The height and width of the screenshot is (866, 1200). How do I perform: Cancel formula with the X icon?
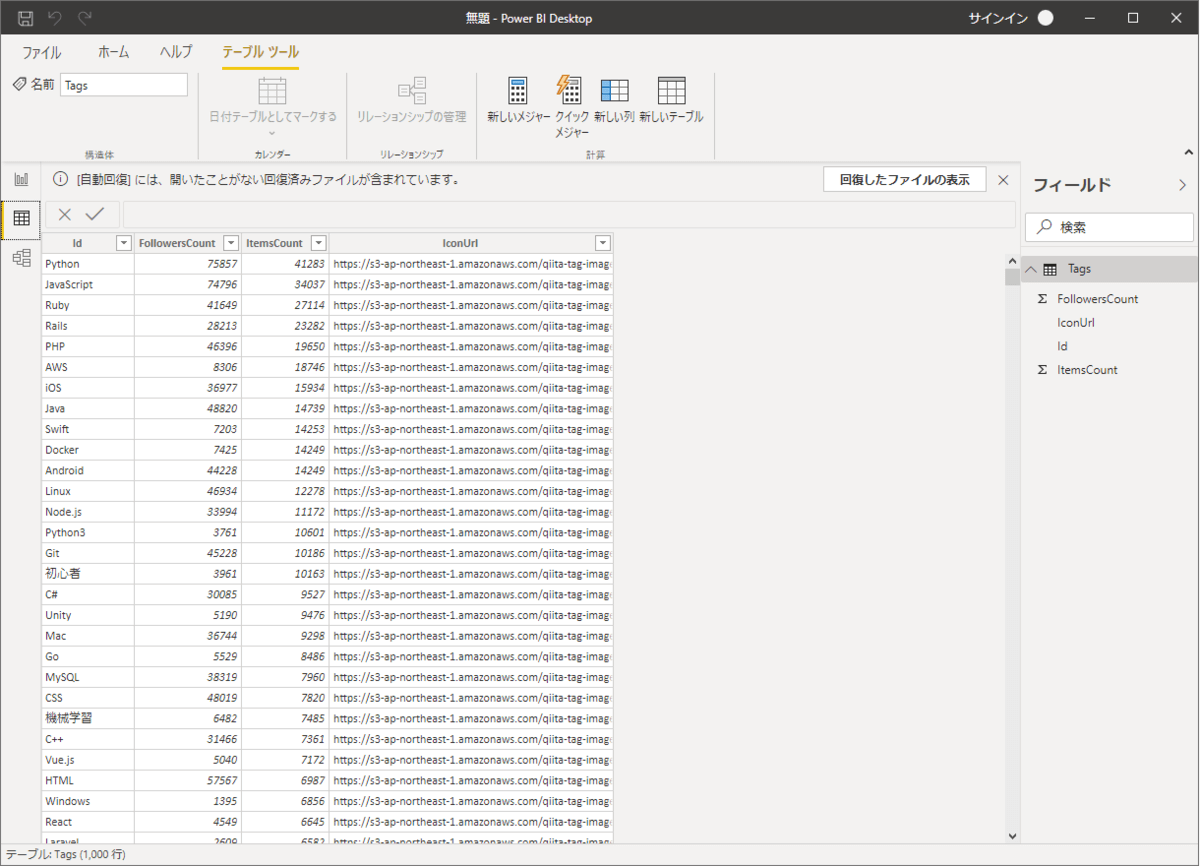(65, 214)
